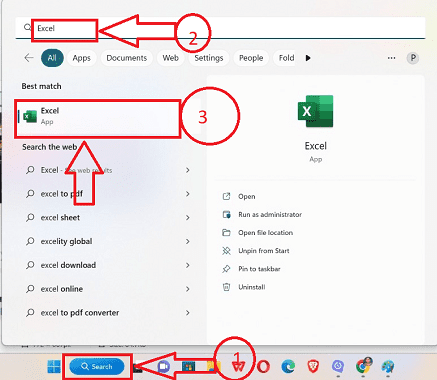Screen dimensions: 437x380
Task: Click magnifier icon beside 'excel download'
Action: click(30, 265)
